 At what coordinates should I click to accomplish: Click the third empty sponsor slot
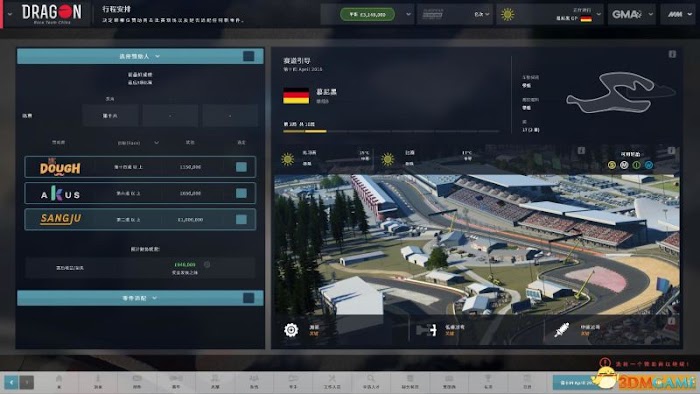coord(230,116)
